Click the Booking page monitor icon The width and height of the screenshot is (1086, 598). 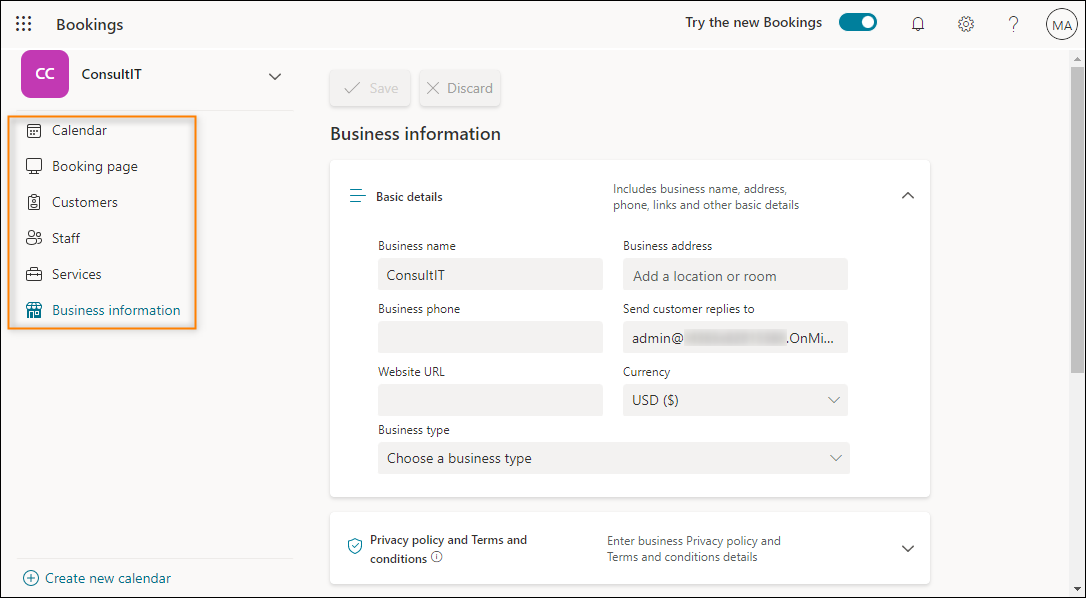coord(34,166)
